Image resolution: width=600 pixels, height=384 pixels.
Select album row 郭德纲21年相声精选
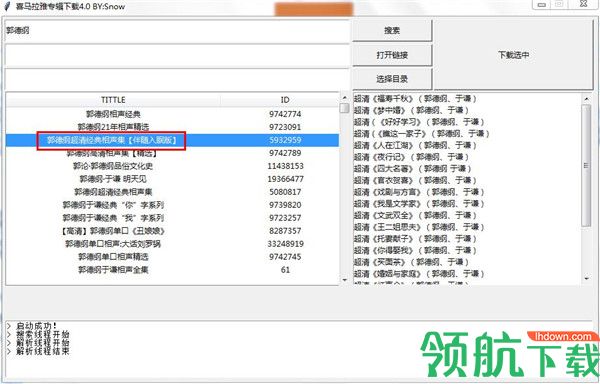(172, 127)
